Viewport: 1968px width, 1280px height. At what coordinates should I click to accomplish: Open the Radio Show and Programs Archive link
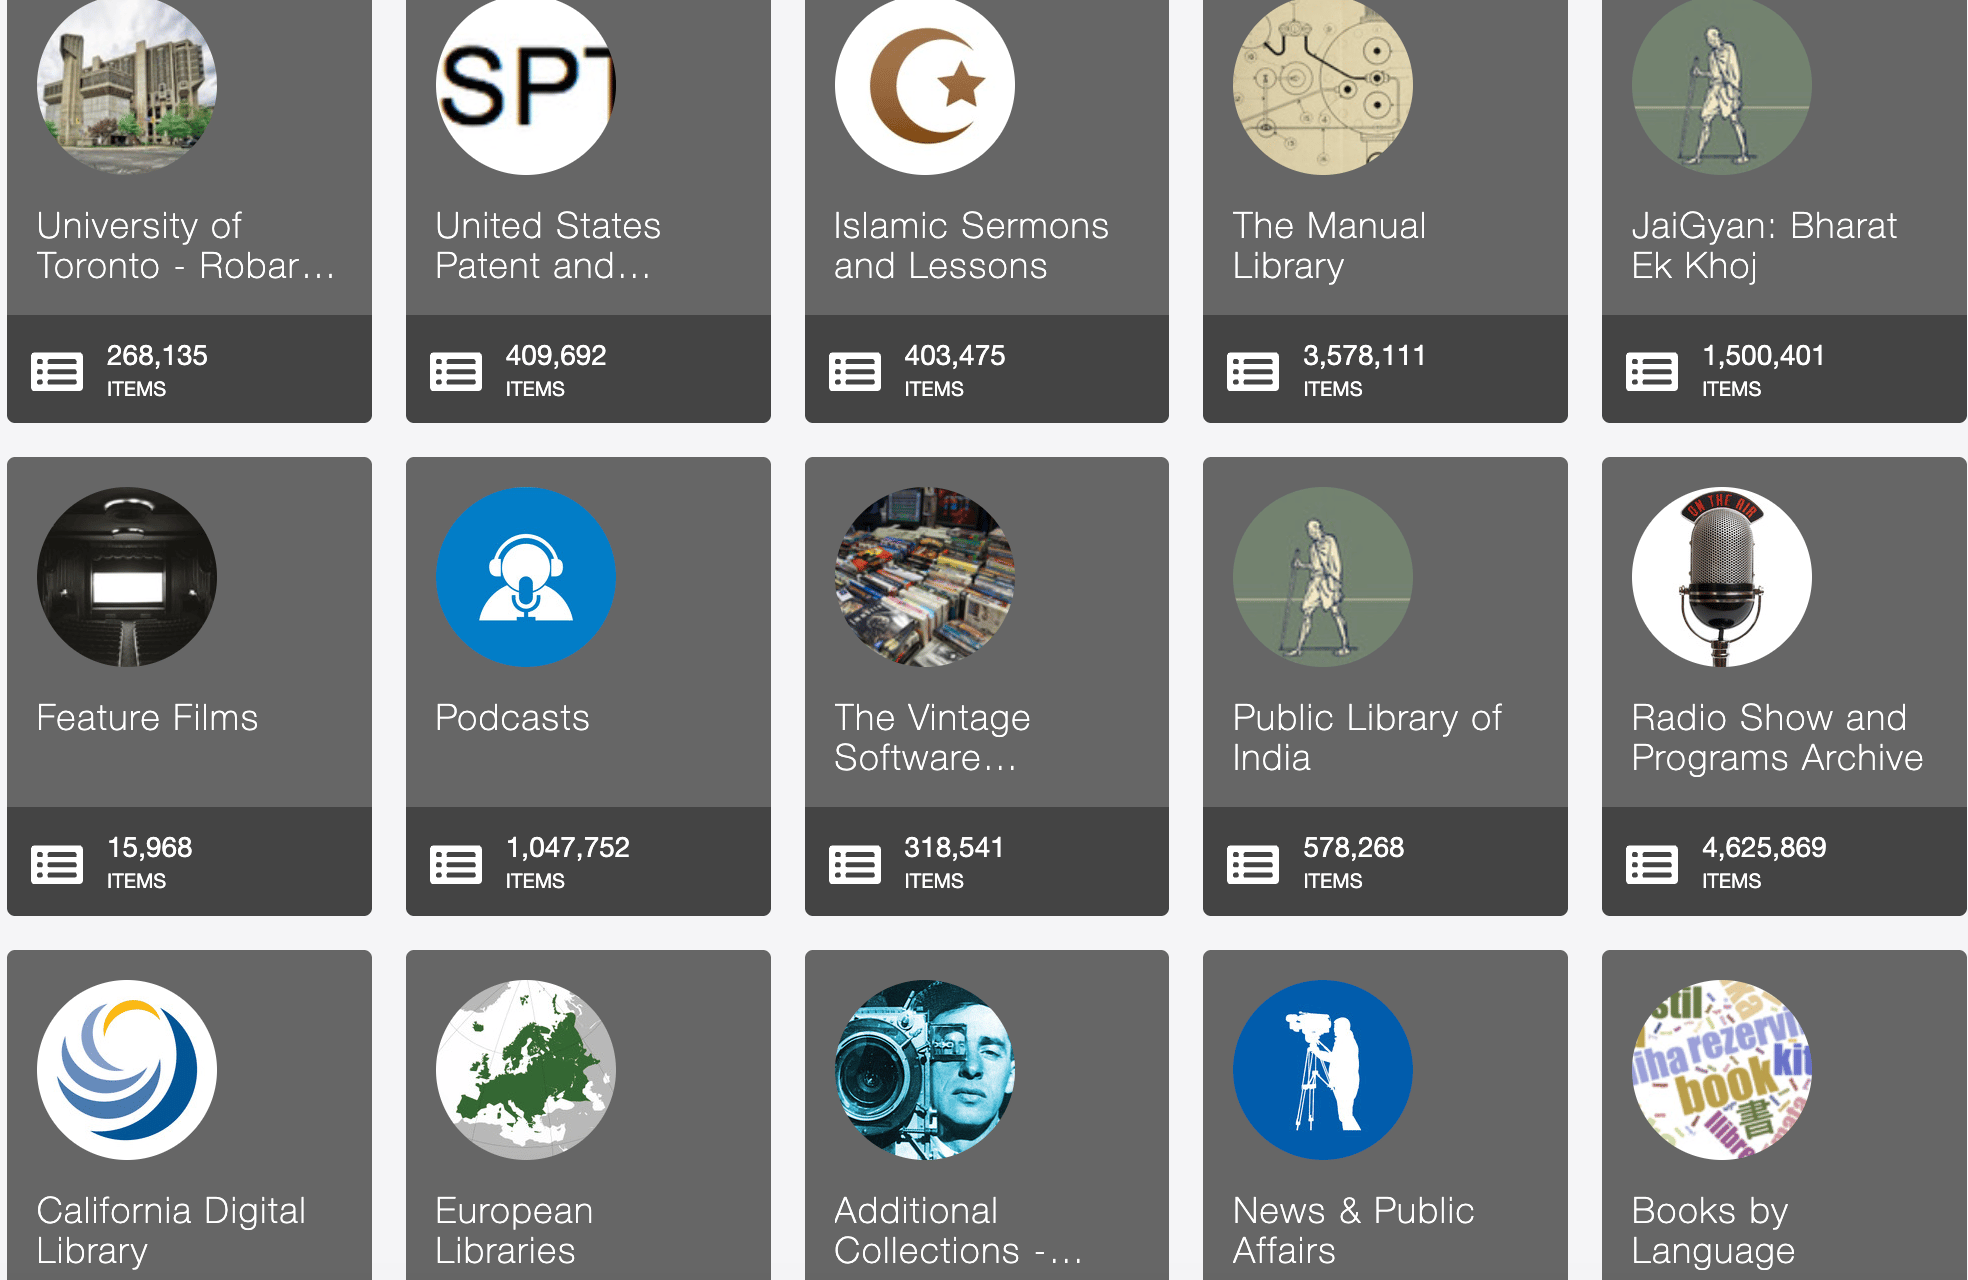(1777, 738)
